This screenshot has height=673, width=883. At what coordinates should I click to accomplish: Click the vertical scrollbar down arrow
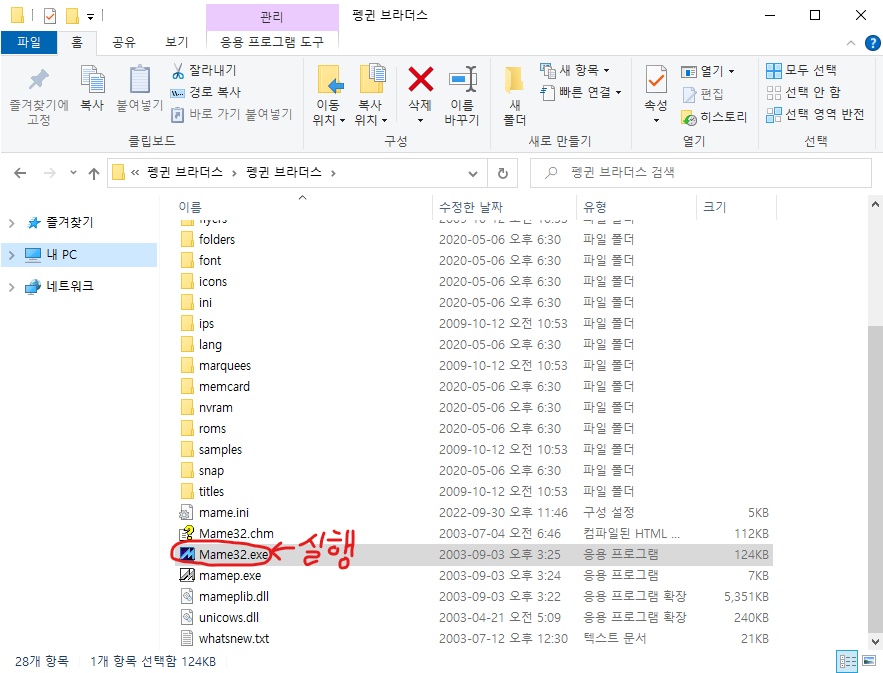click(x=875, y=641)
